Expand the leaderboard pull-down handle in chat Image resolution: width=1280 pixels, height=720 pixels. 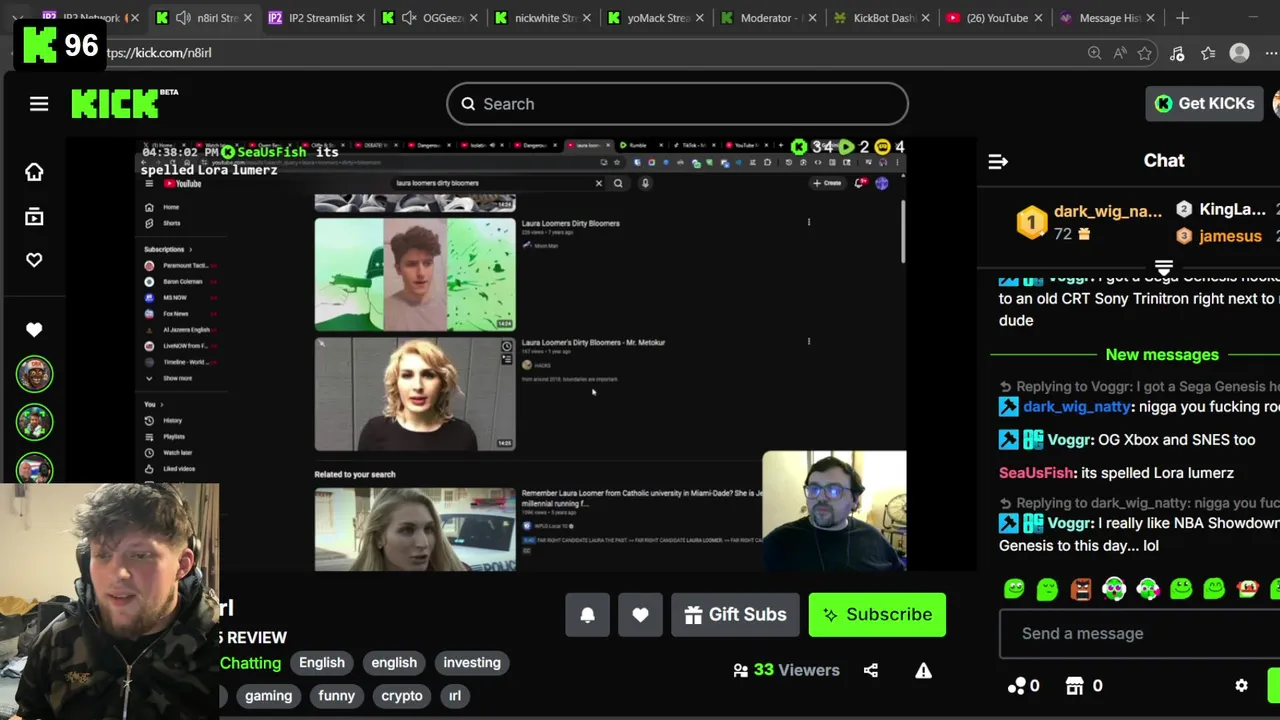[x=1163, y=268]
